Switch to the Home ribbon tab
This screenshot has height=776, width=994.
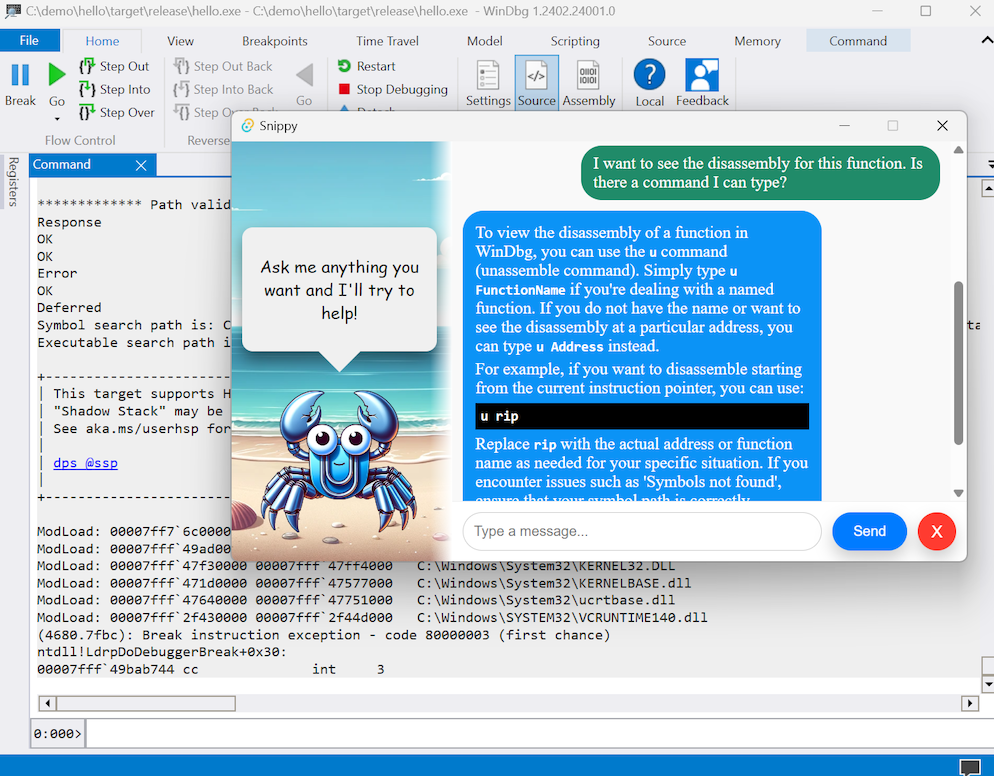tap(102, 41)
